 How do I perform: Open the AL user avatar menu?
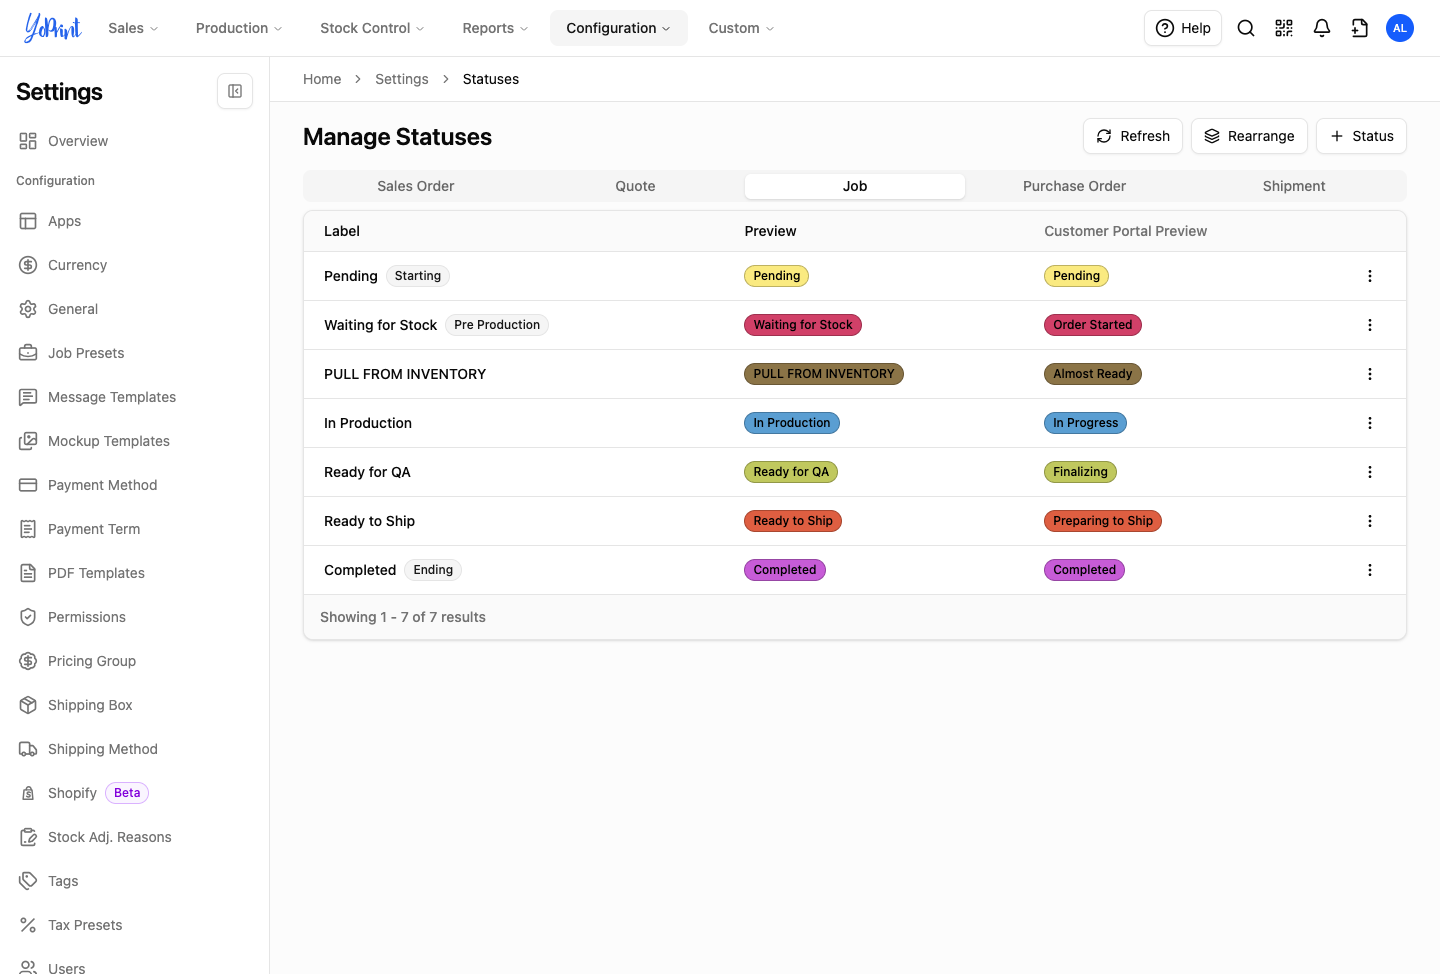[x=1400, y=28]
